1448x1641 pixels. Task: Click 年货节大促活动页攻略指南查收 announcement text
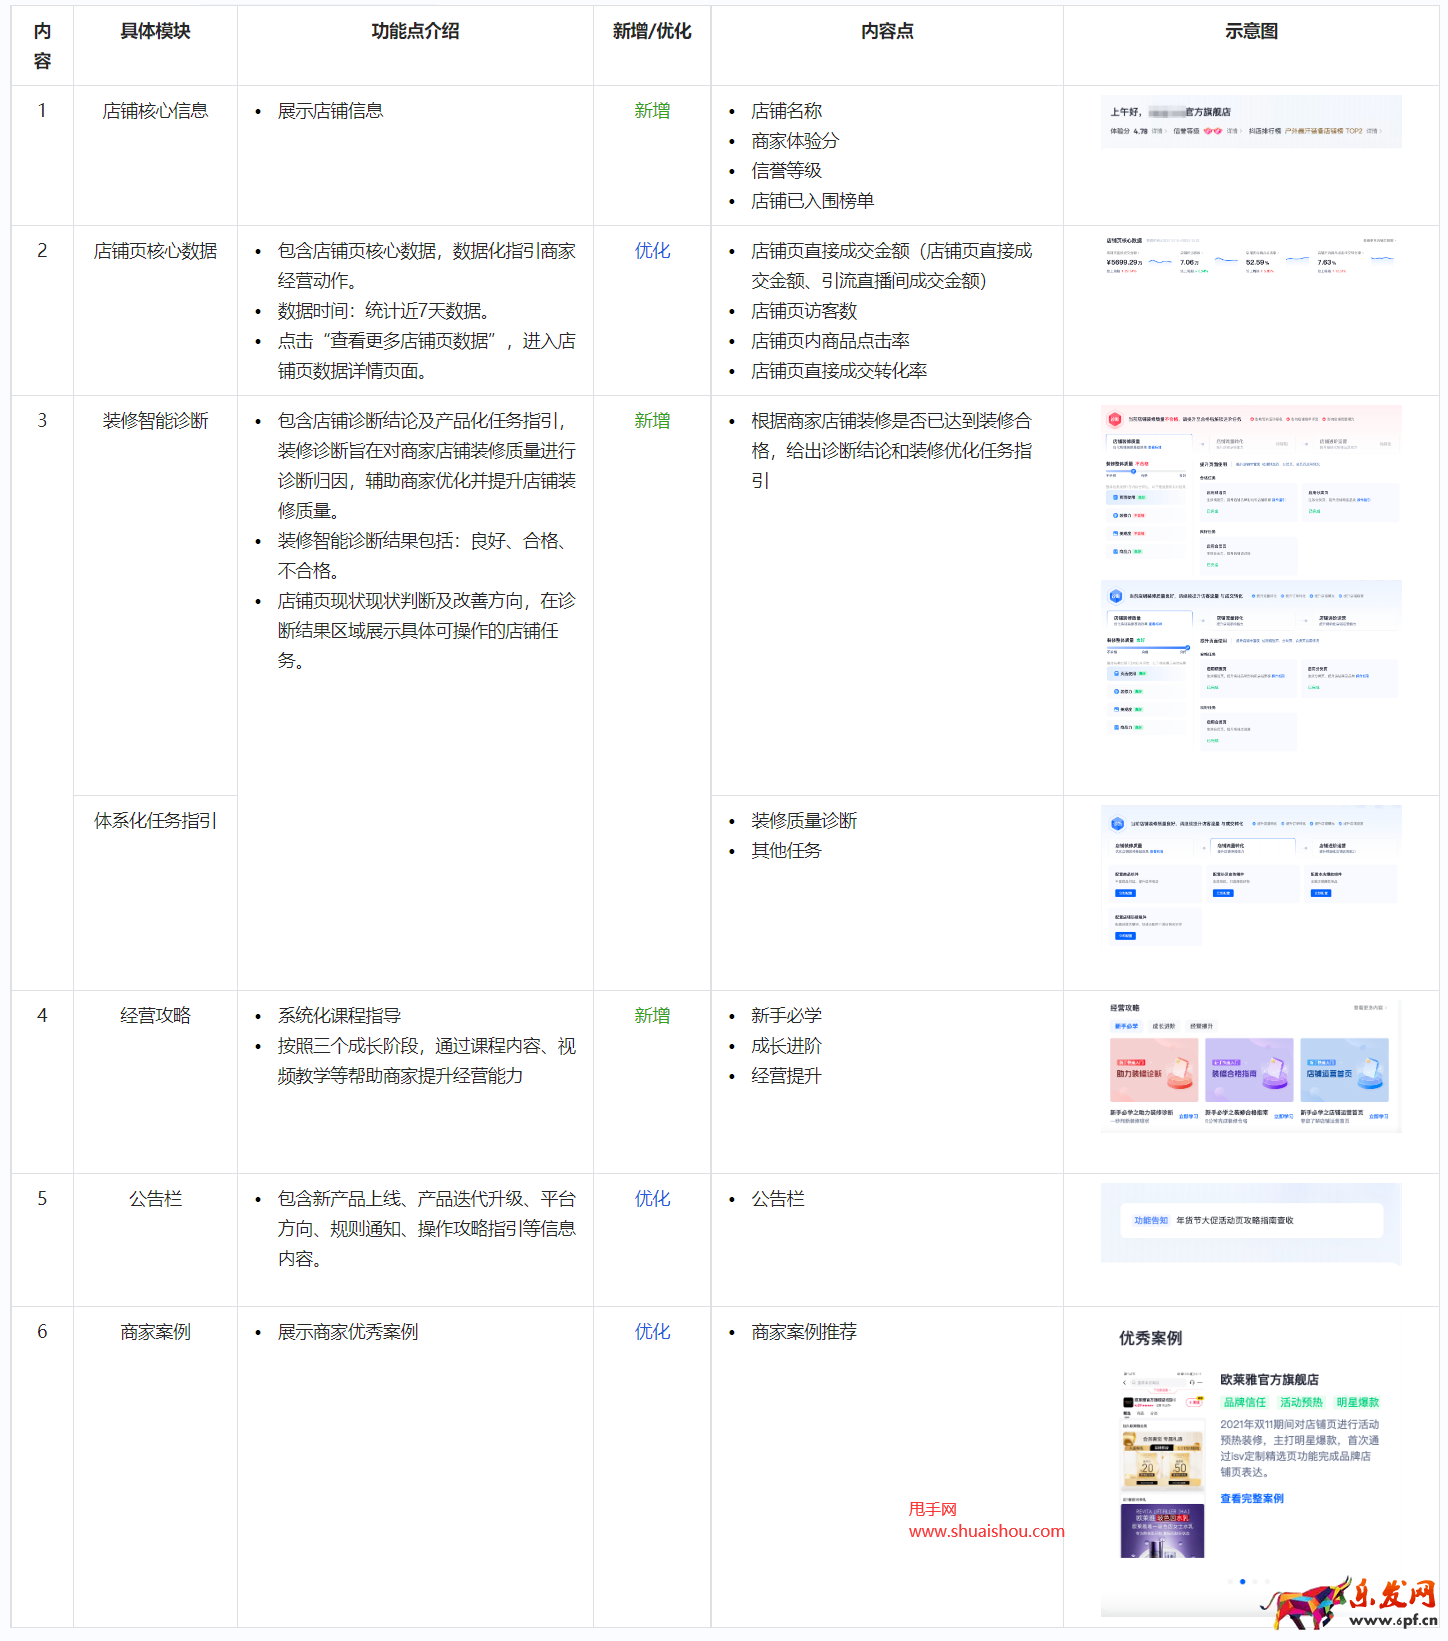click(1235, 1220)
